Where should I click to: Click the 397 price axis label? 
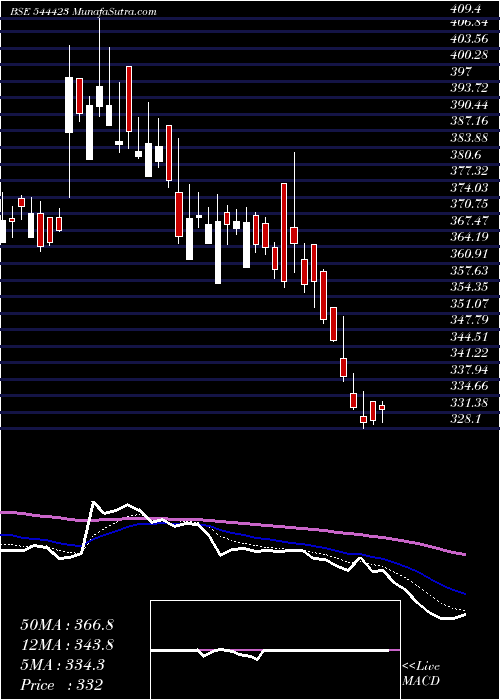point(462,72)
